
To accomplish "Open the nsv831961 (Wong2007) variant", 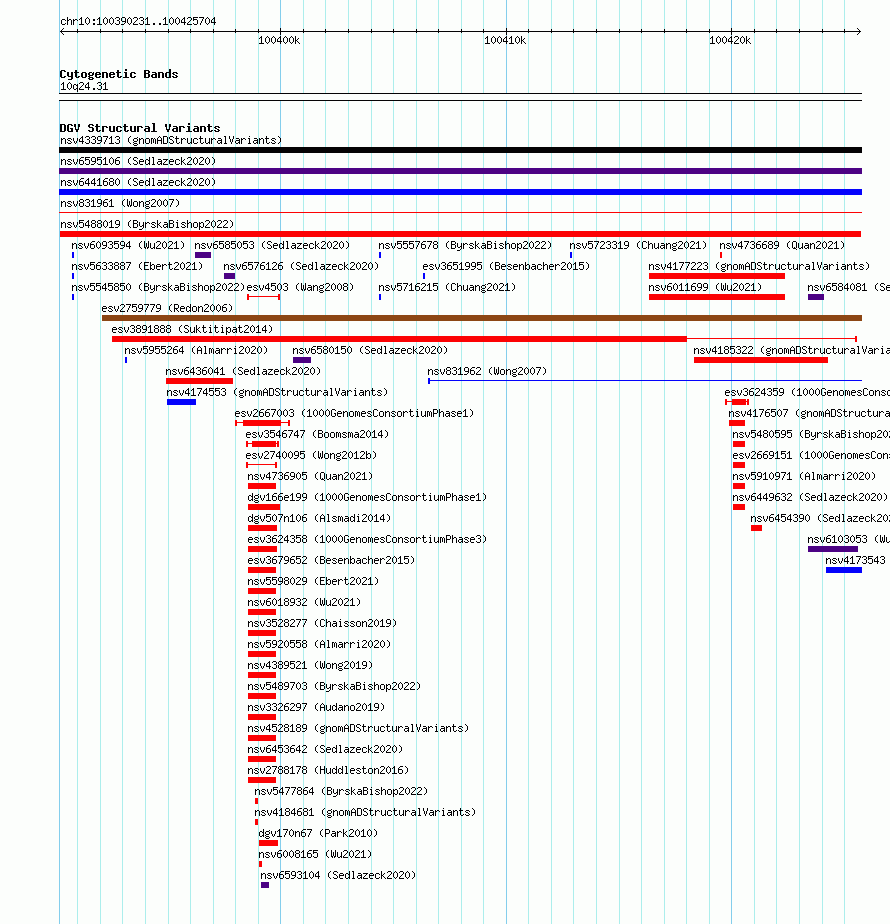I will (x=120, y=203).
